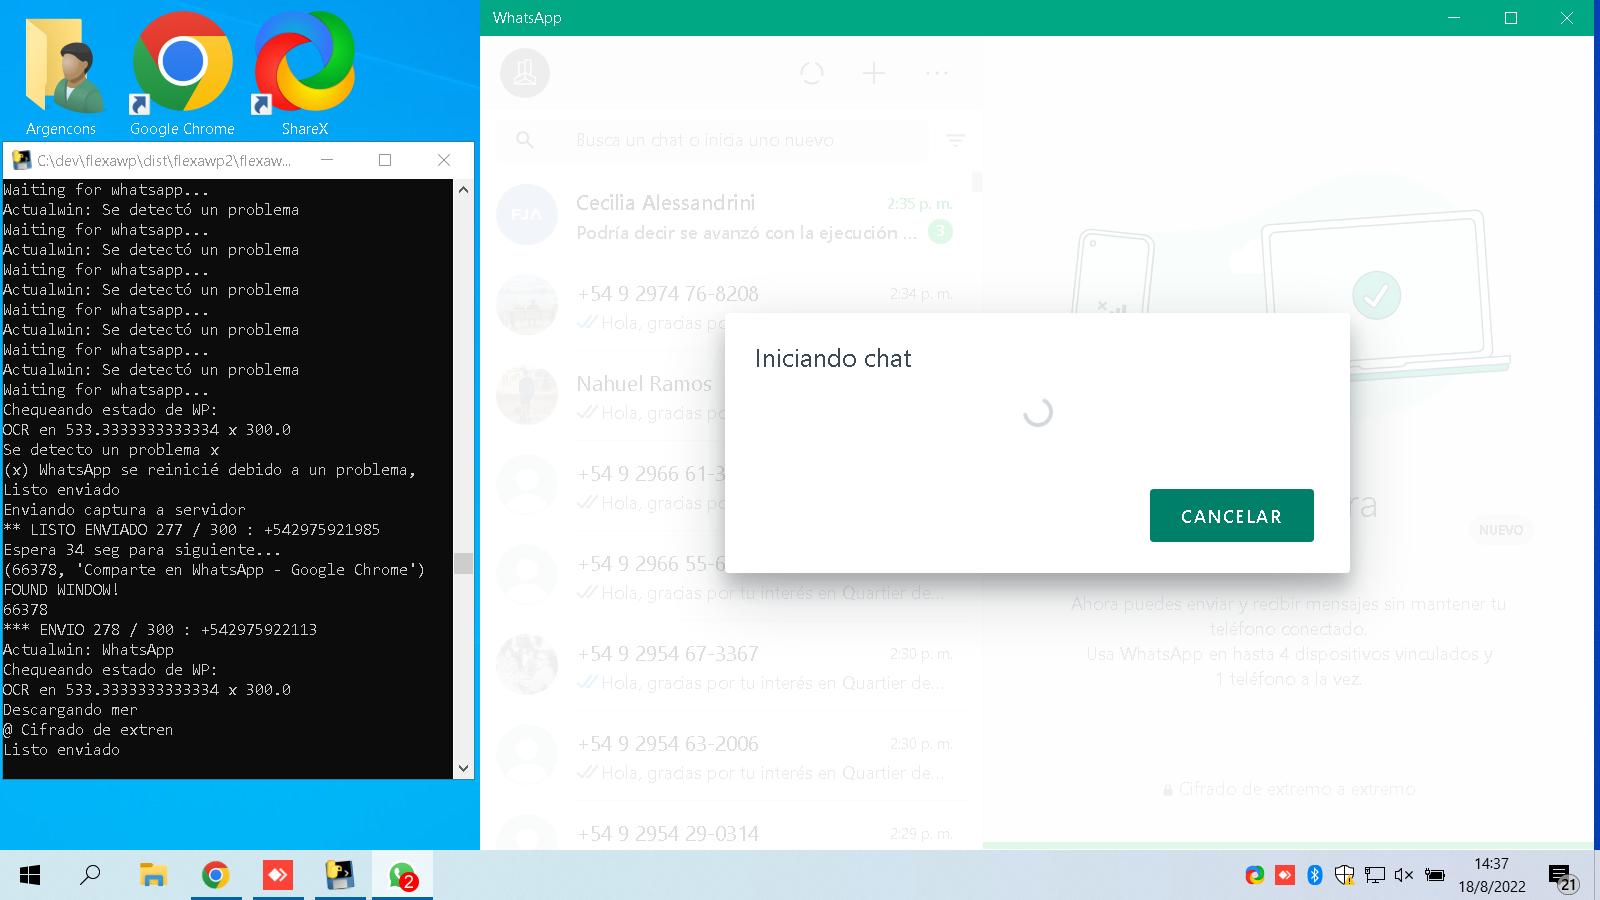The image size is (1600, 900).
Task: Click the CANCELAR button in Iniciando chat dialog
Action: coord(1231,516)
